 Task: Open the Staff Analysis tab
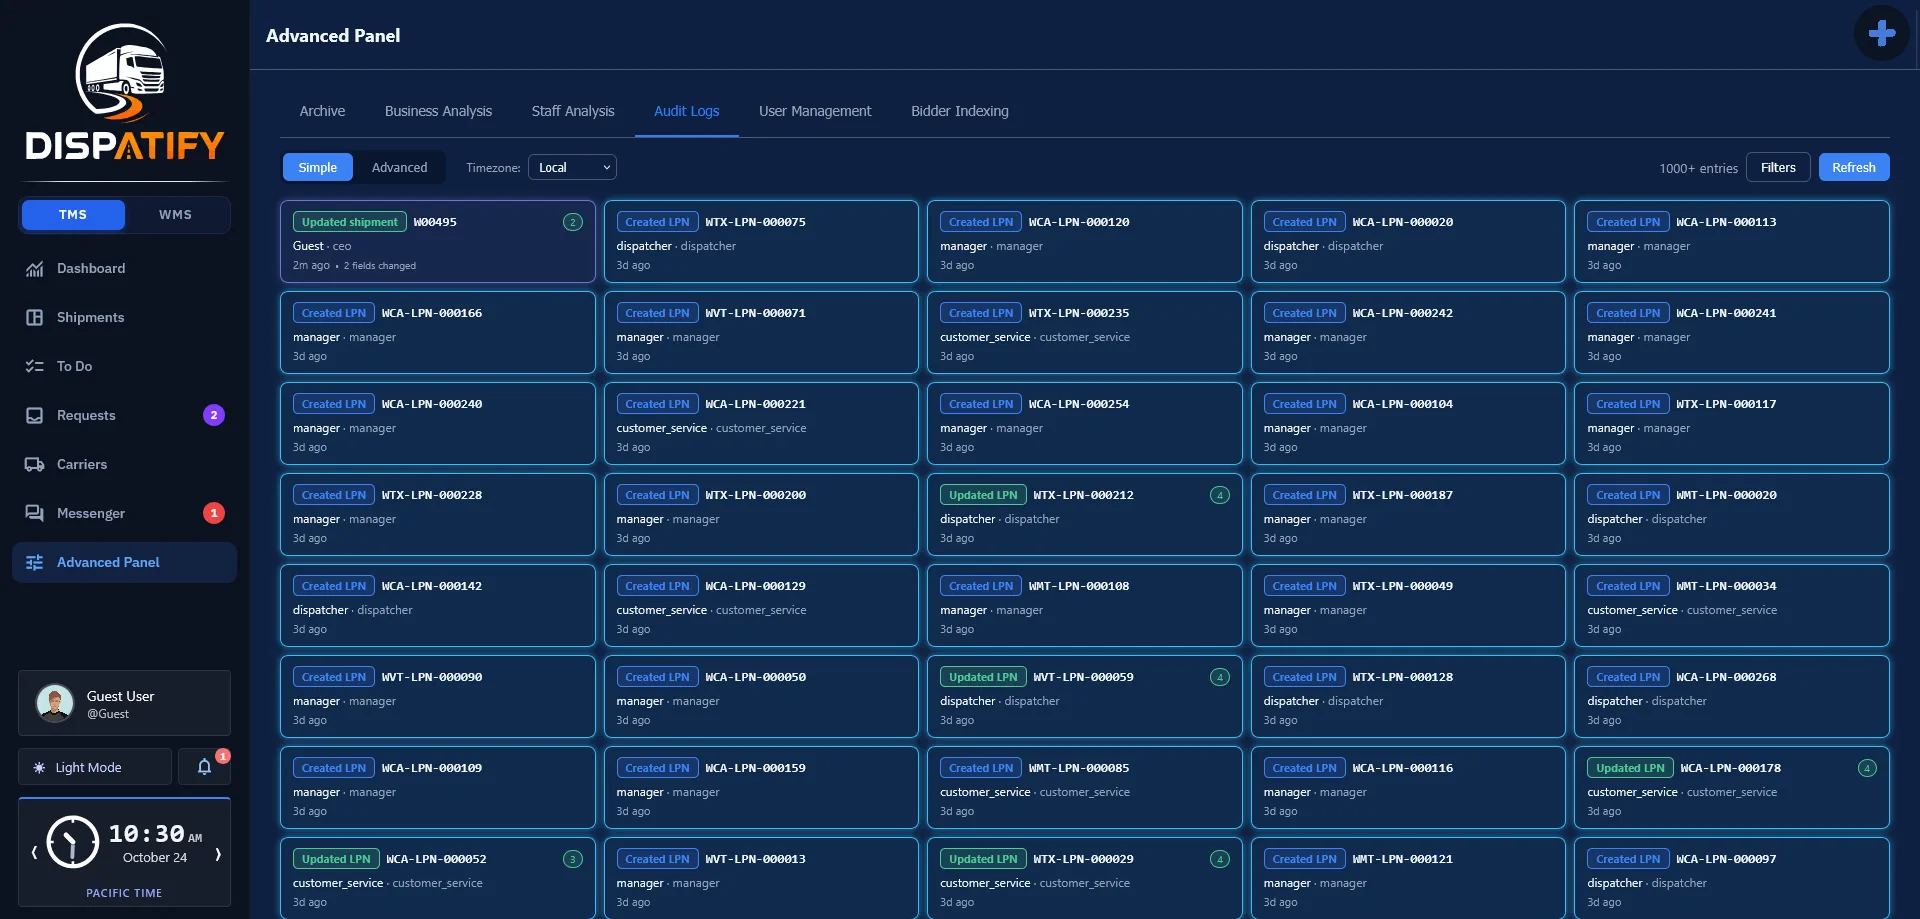pyautogui.click(x=573, y=111)
